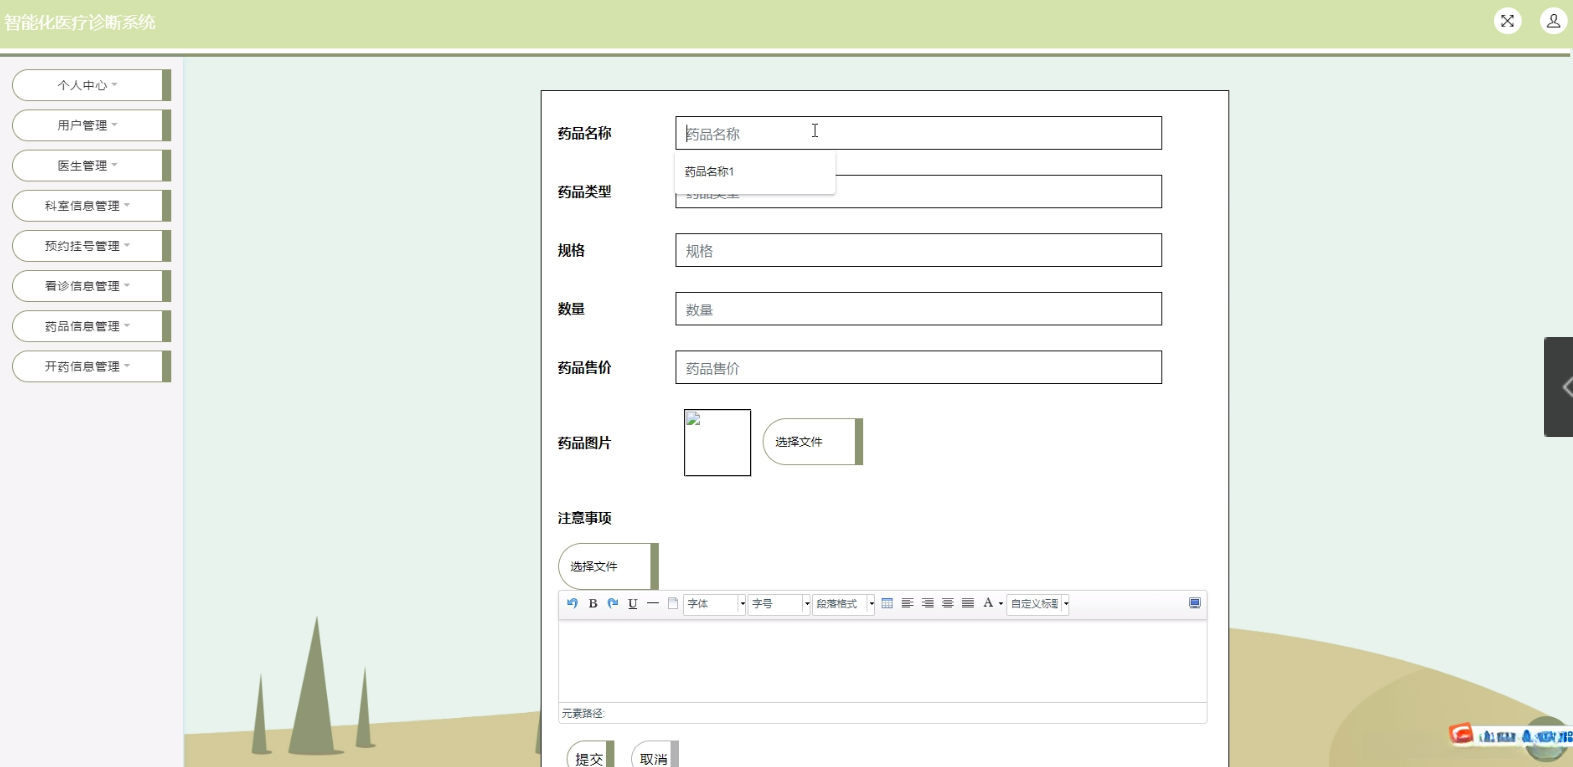Click the fullscreen icon in top header
1573x767 pixels.
1508,20
